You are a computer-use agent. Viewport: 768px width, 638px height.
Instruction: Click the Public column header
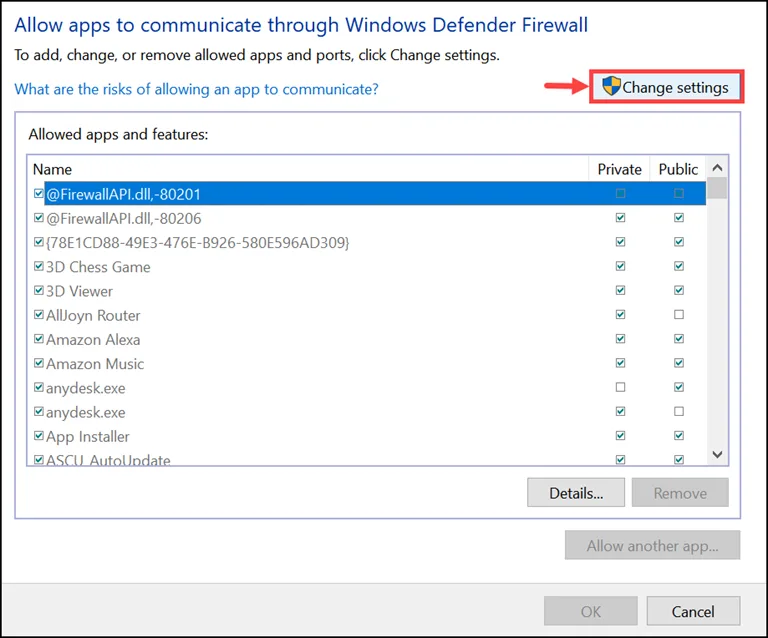[678, 169]
